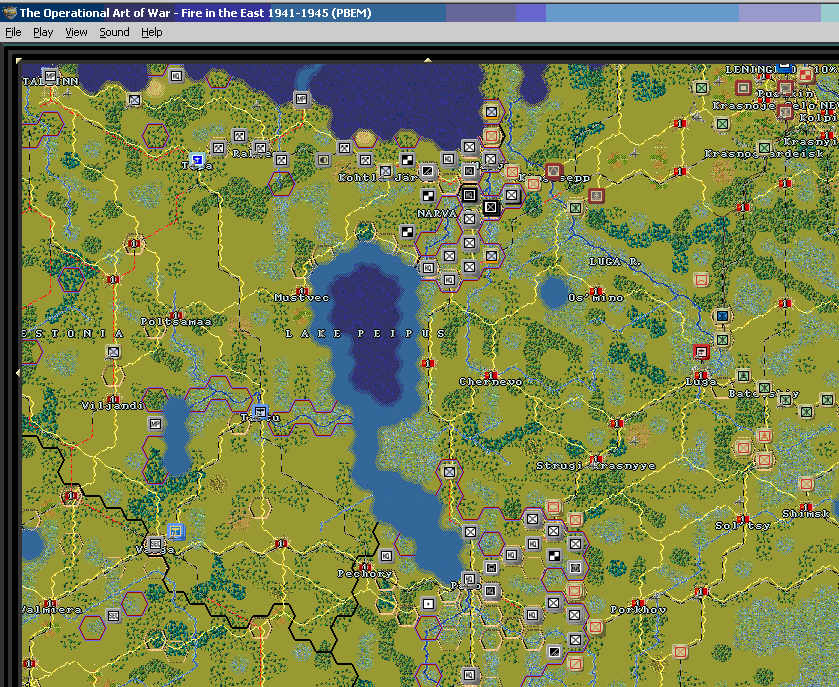The height and width of the screenshot is (687, 839).
Task: Select the lone infantry counter on Lake Peipus' east shore
Action: click(x=449, y=471)
